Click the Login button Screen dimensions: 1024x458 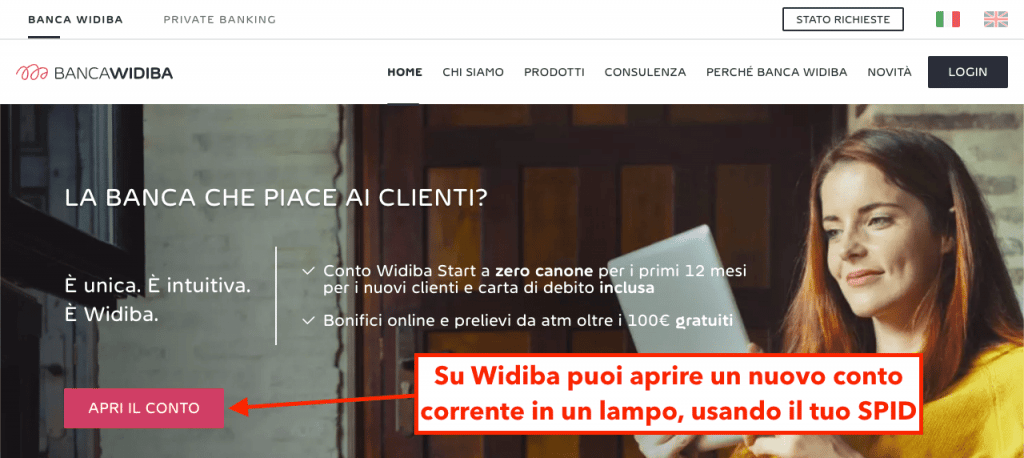click(968, 72)
